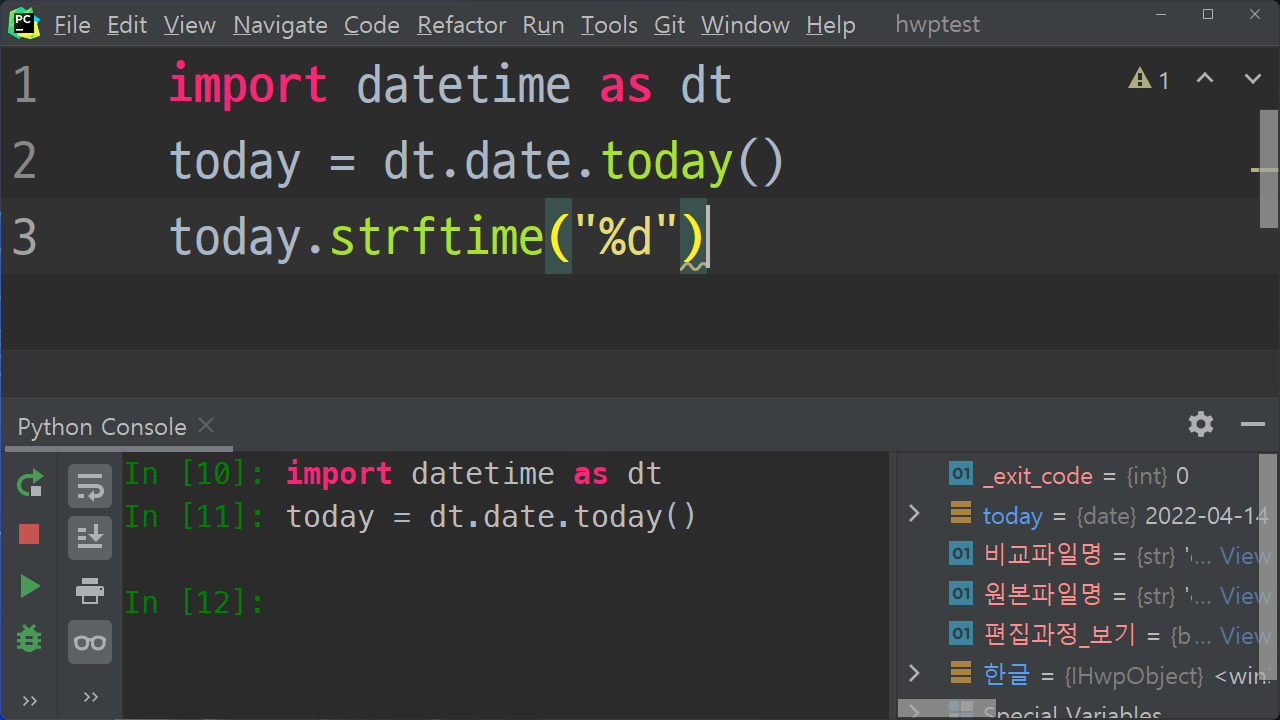Go to next highlighted error arrow

click(x=1252, y=79)
